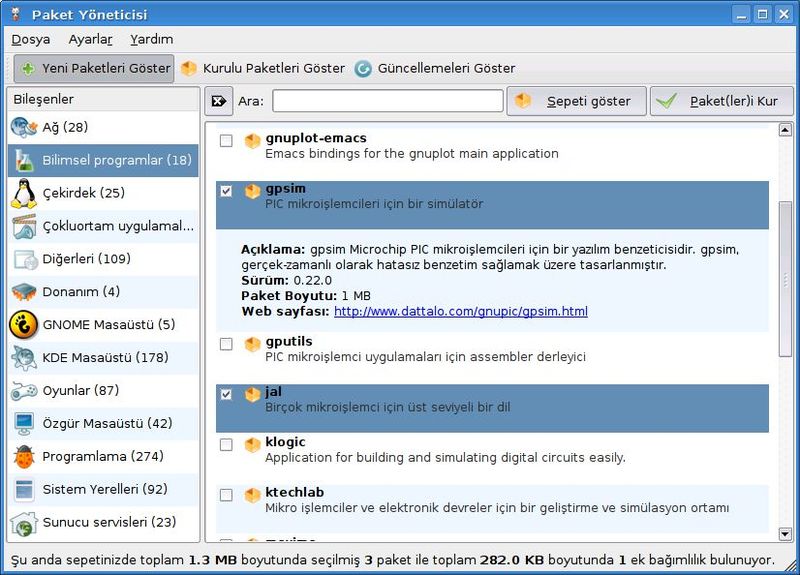Click the GNOME Masaüstü foot icon
The height and width of the screenshot is (575, 800).
pos(24,324)
